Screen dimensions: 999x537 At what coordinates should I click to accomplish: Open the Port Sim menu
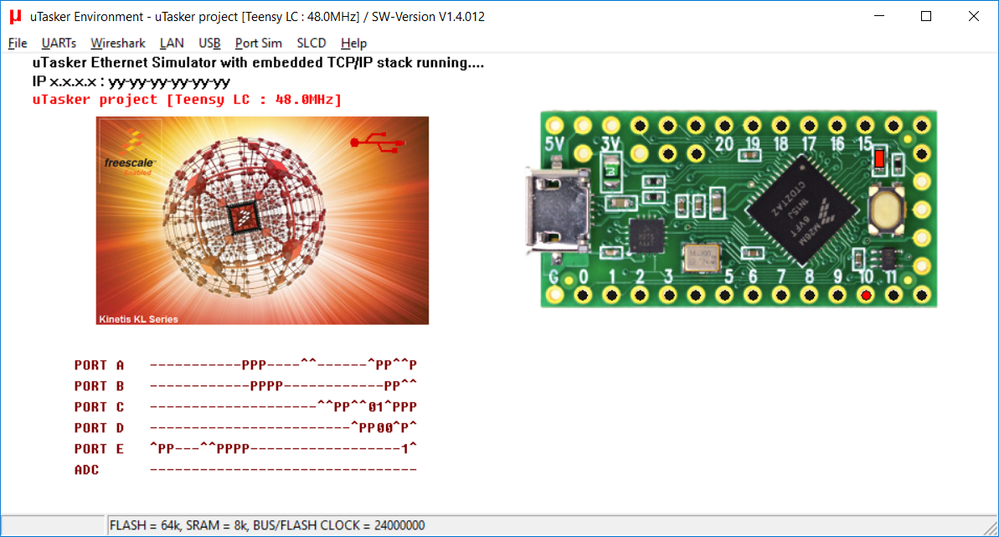click(258, 43)
